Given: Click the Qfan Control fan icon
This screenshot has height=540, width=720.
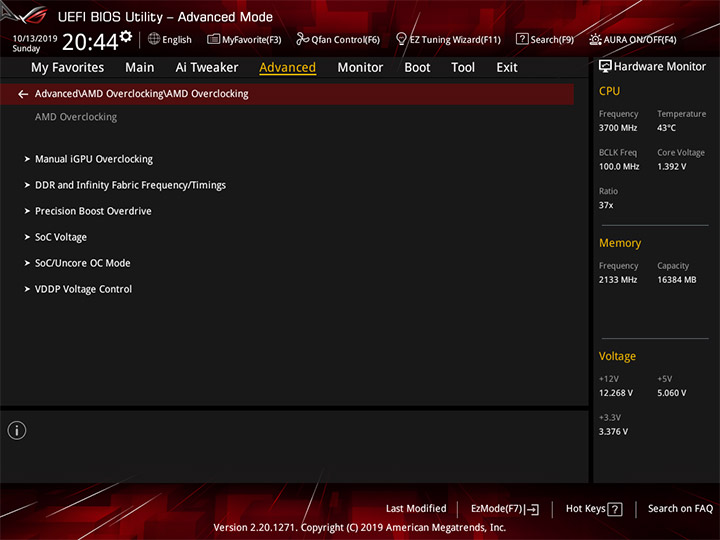Looking at the screenshot, I should [x=302, y=39].
